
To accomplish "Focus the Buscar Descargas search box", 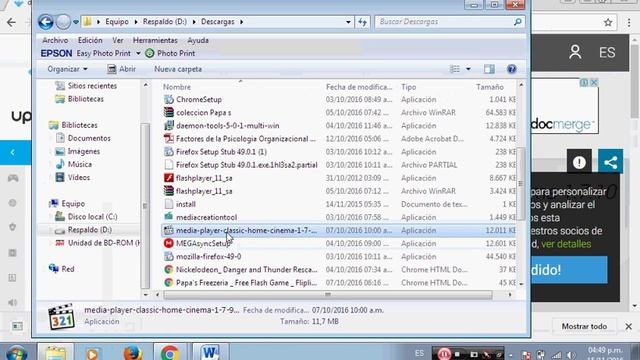I will tap(444, 22).
